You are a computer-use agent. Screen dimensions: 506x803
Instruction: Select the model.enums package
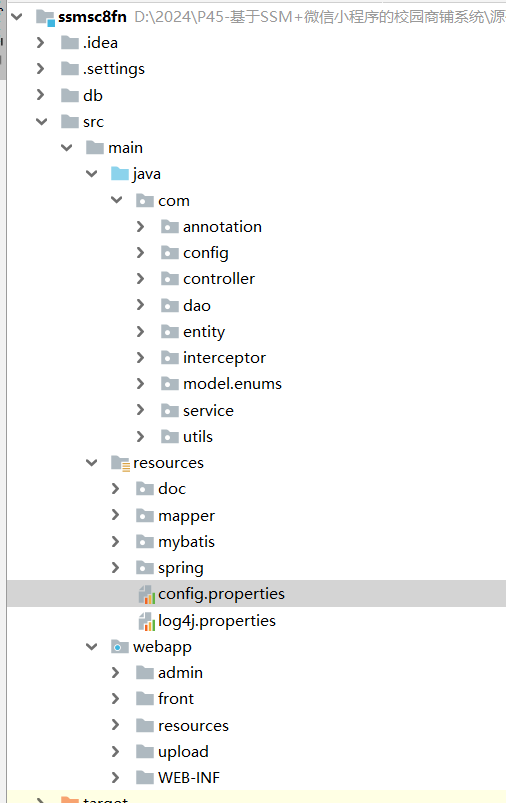point(233,384)
